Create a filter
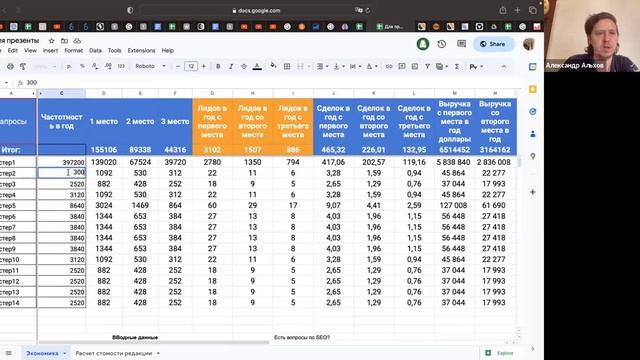 (x=427, y=66)
